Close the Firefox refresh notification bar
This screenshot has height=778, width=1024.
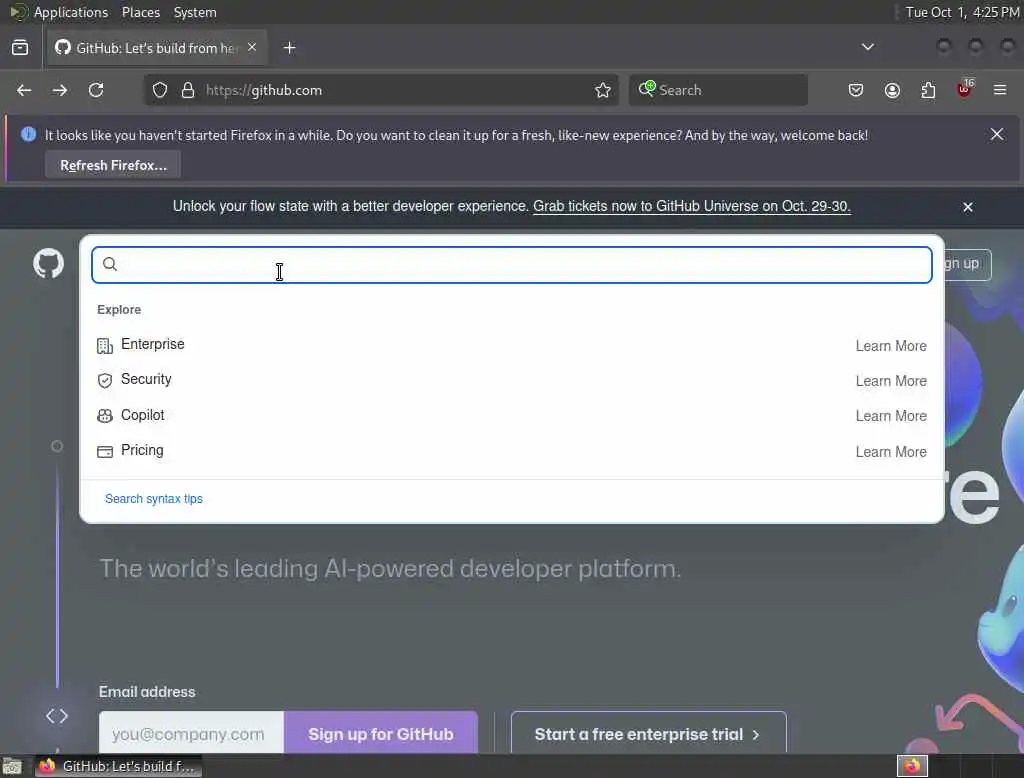997,134
